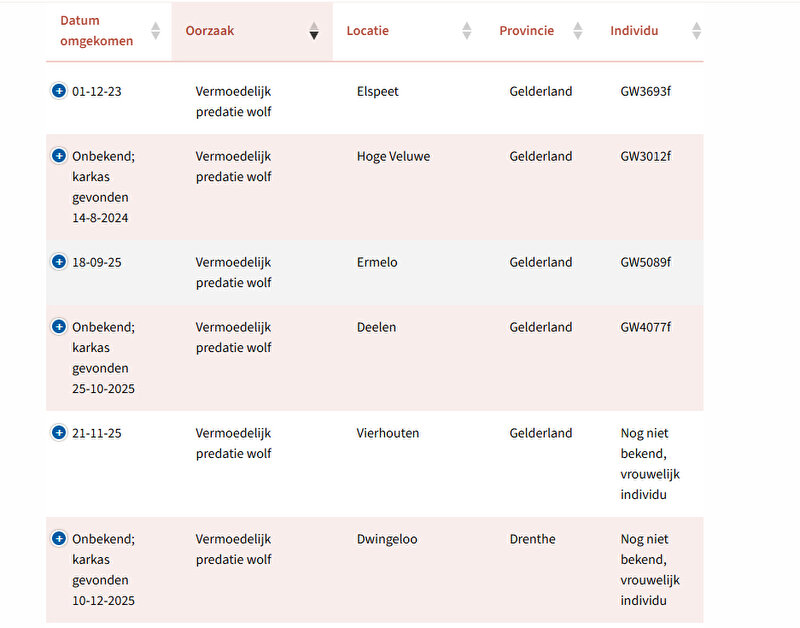Click the Dwingeloo location cell
The height and width of the screenshot is (628, 800).
click(387, 539)
